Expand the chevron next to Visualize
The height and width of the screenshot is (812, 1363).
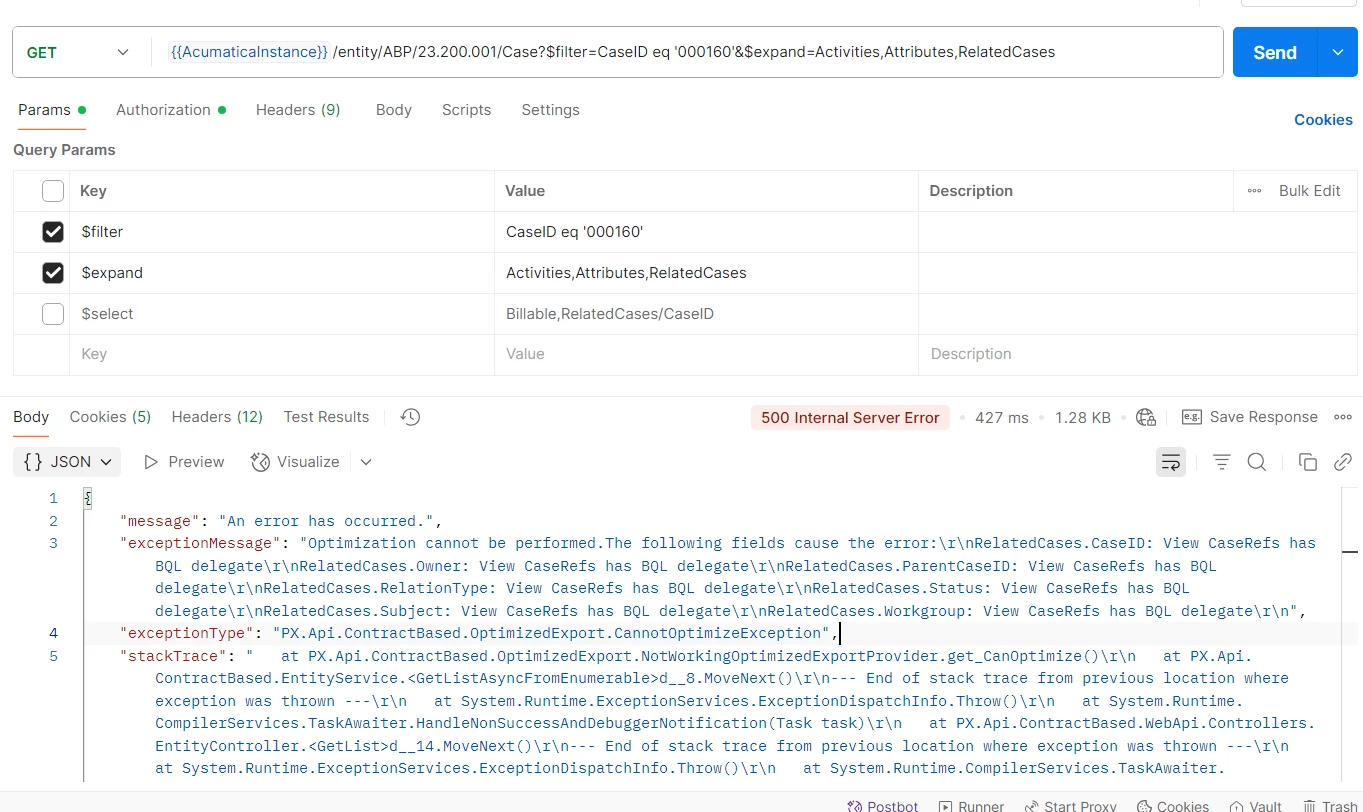pyautogui.click(x=366, y=462)
